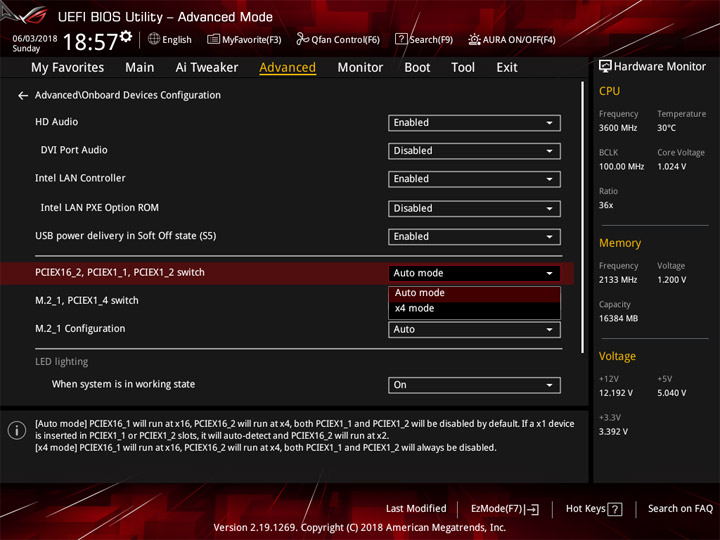This screenshot has width=720, height=540.
Task: Open Hot Keys help
Action: (594, 509)
